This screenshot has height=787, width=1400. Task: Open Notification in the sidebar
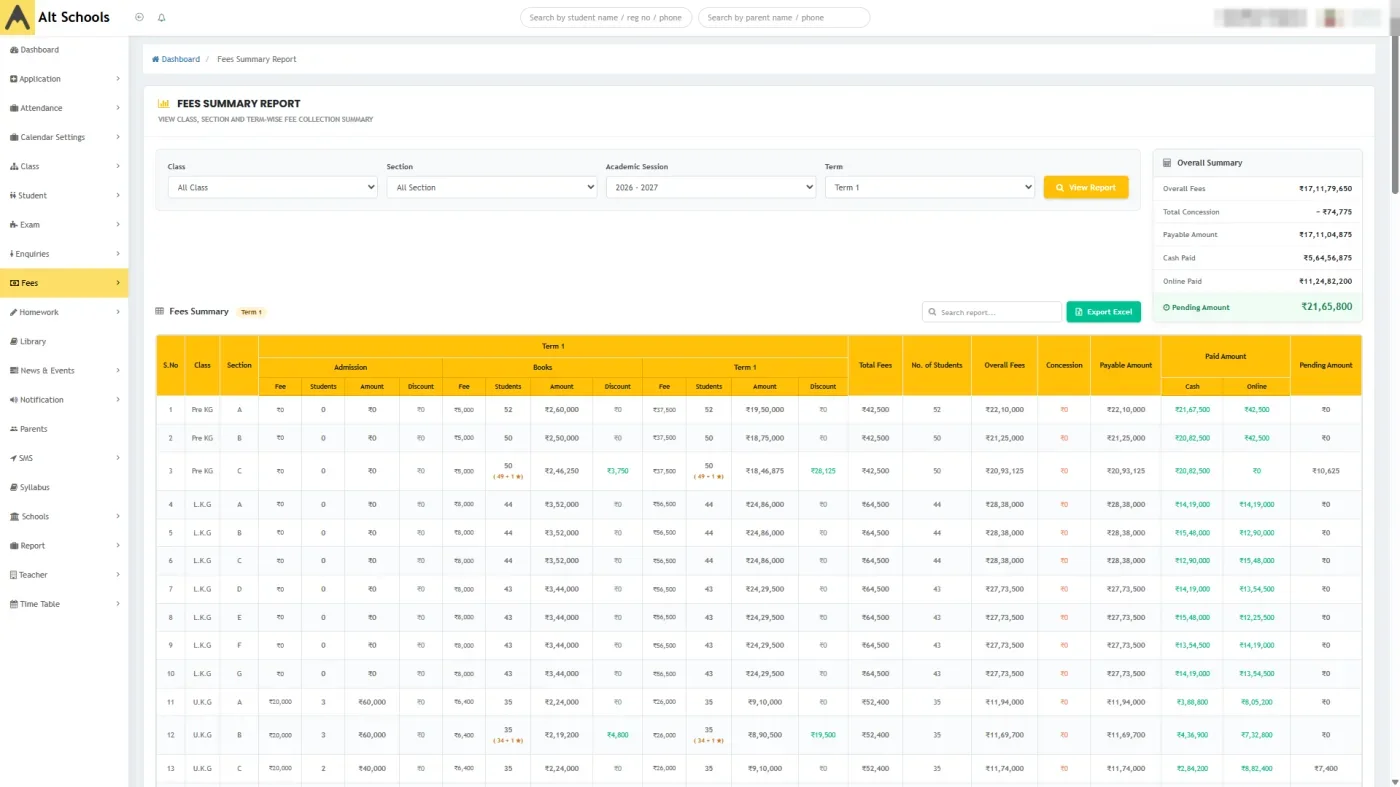tap(64, 400)
